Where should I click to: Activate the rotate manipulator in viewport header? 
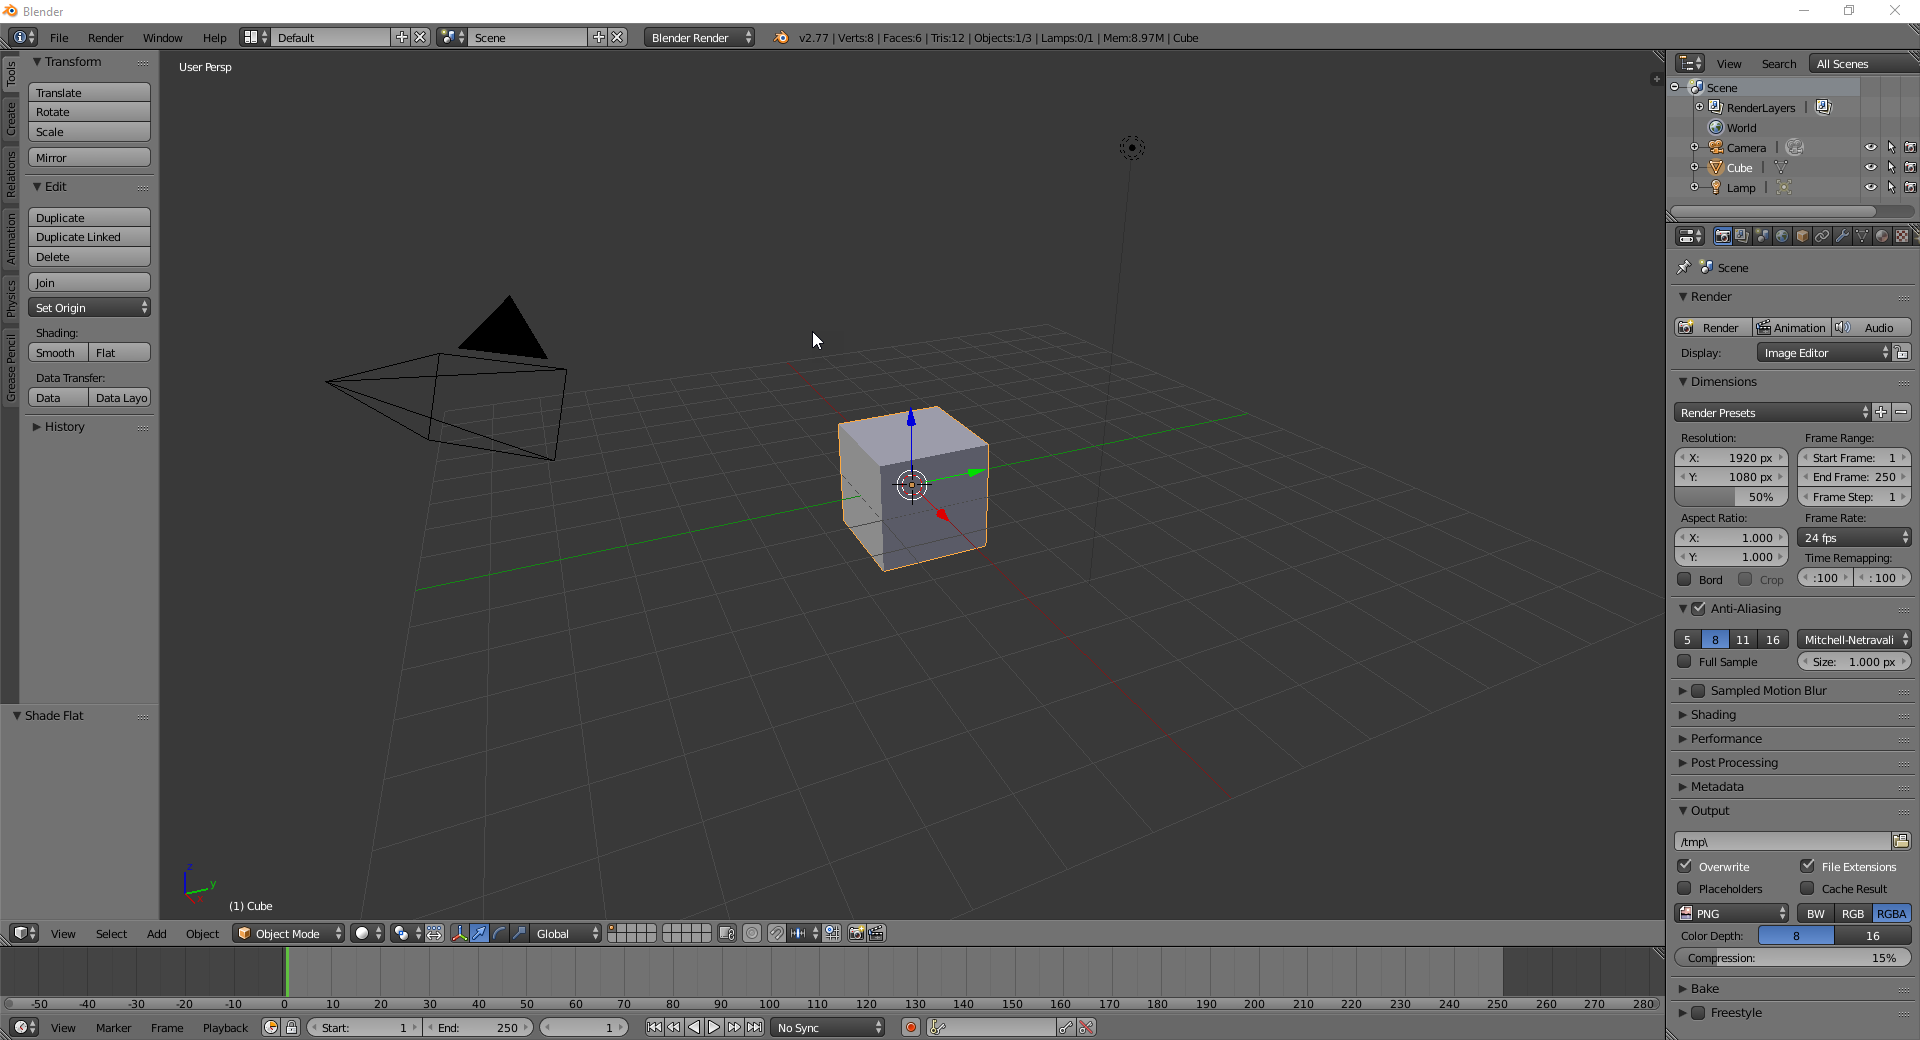(x=499, y=934)
